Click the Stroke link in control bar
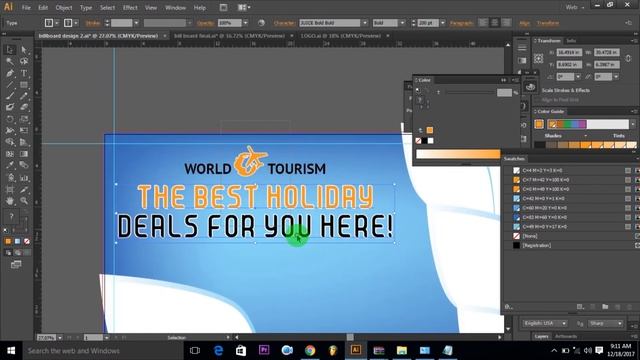This screenshot has height=360, width=640. pyautogui.click(x=93, y=23)
